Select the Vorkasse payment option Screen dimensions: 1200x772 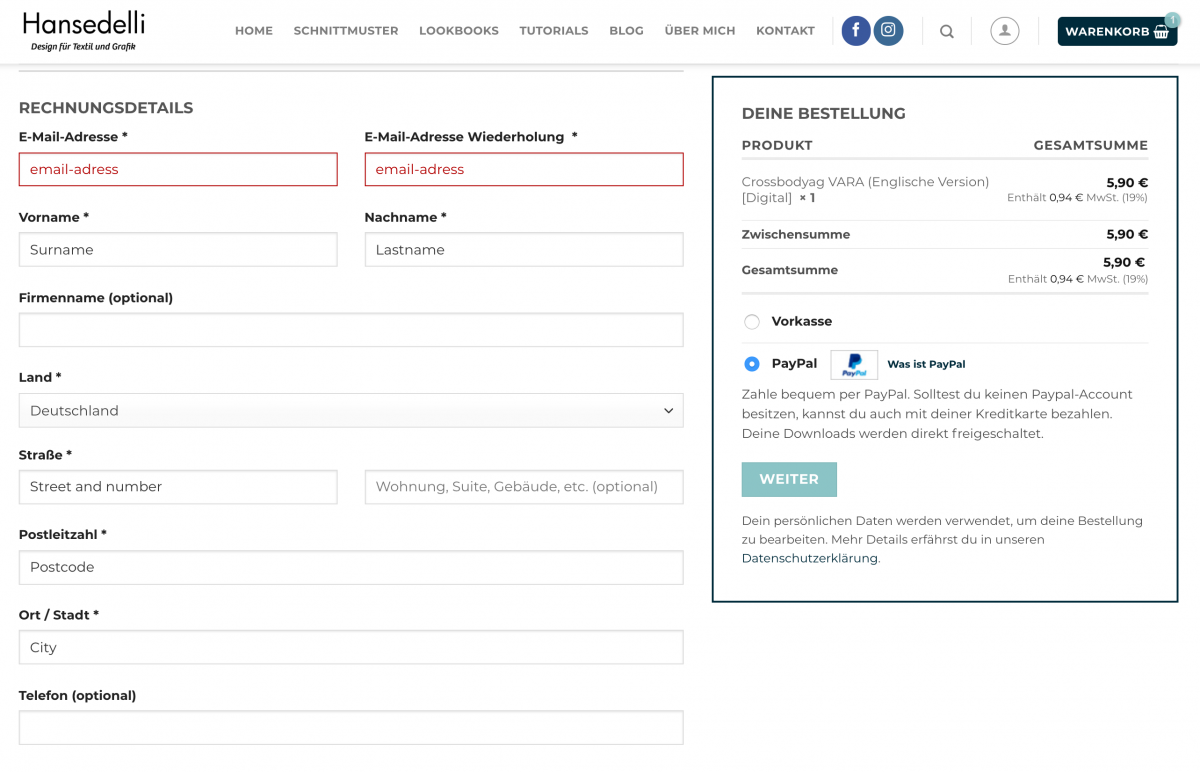pos(752,322)
